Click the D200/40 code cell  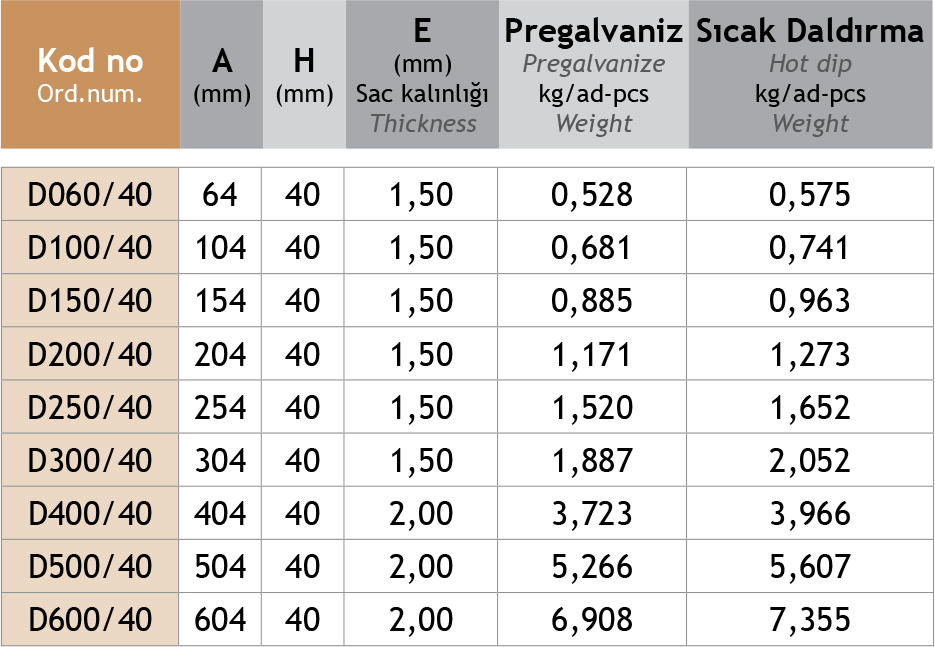(x=90, y=354)
